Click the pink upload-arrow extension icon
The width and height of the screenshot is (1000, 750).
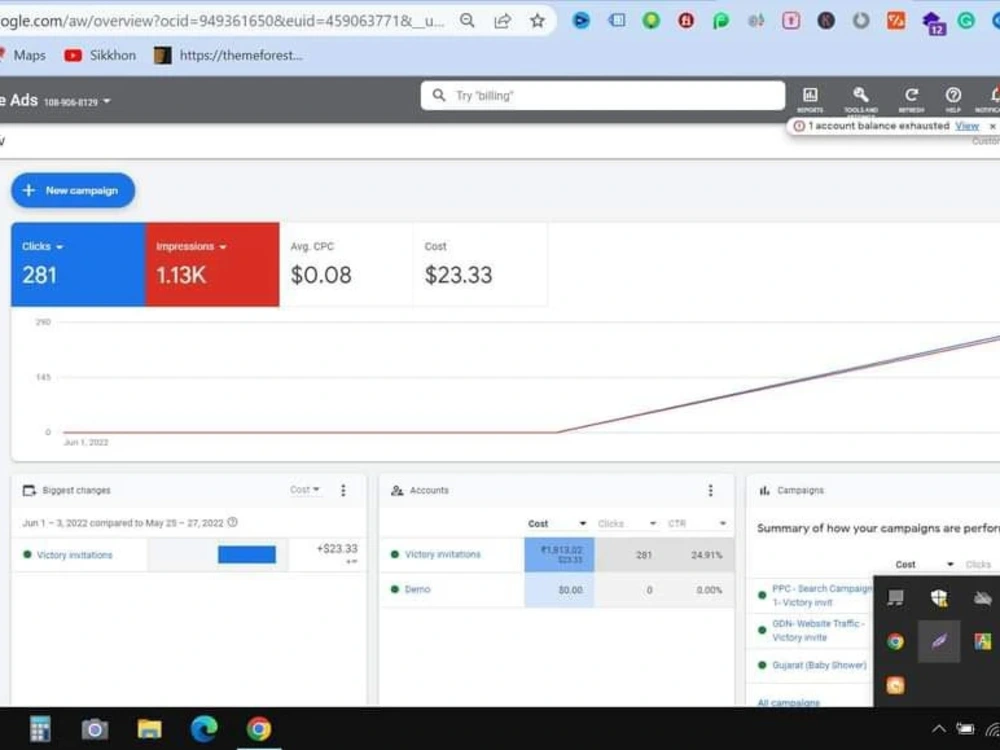[x=791, y=21]
